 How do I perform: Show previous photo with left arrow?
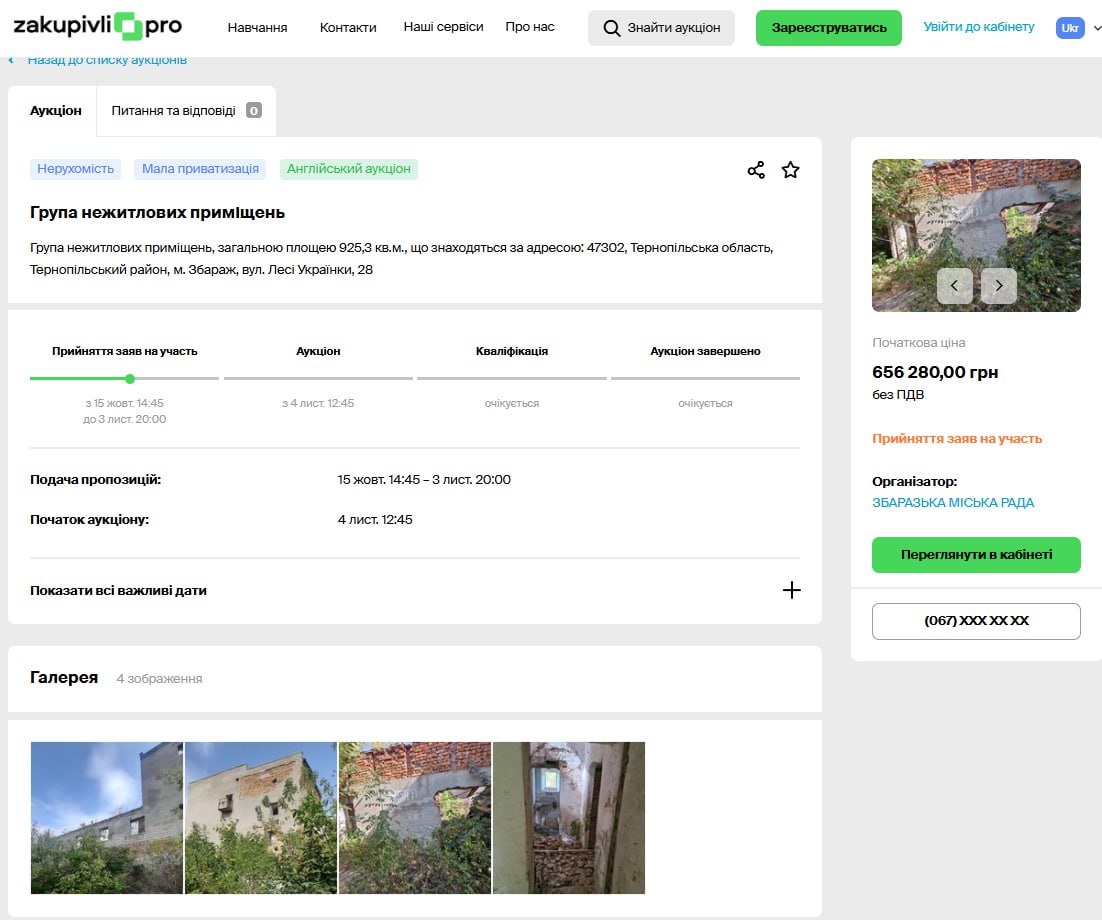(x=954, y=286)
